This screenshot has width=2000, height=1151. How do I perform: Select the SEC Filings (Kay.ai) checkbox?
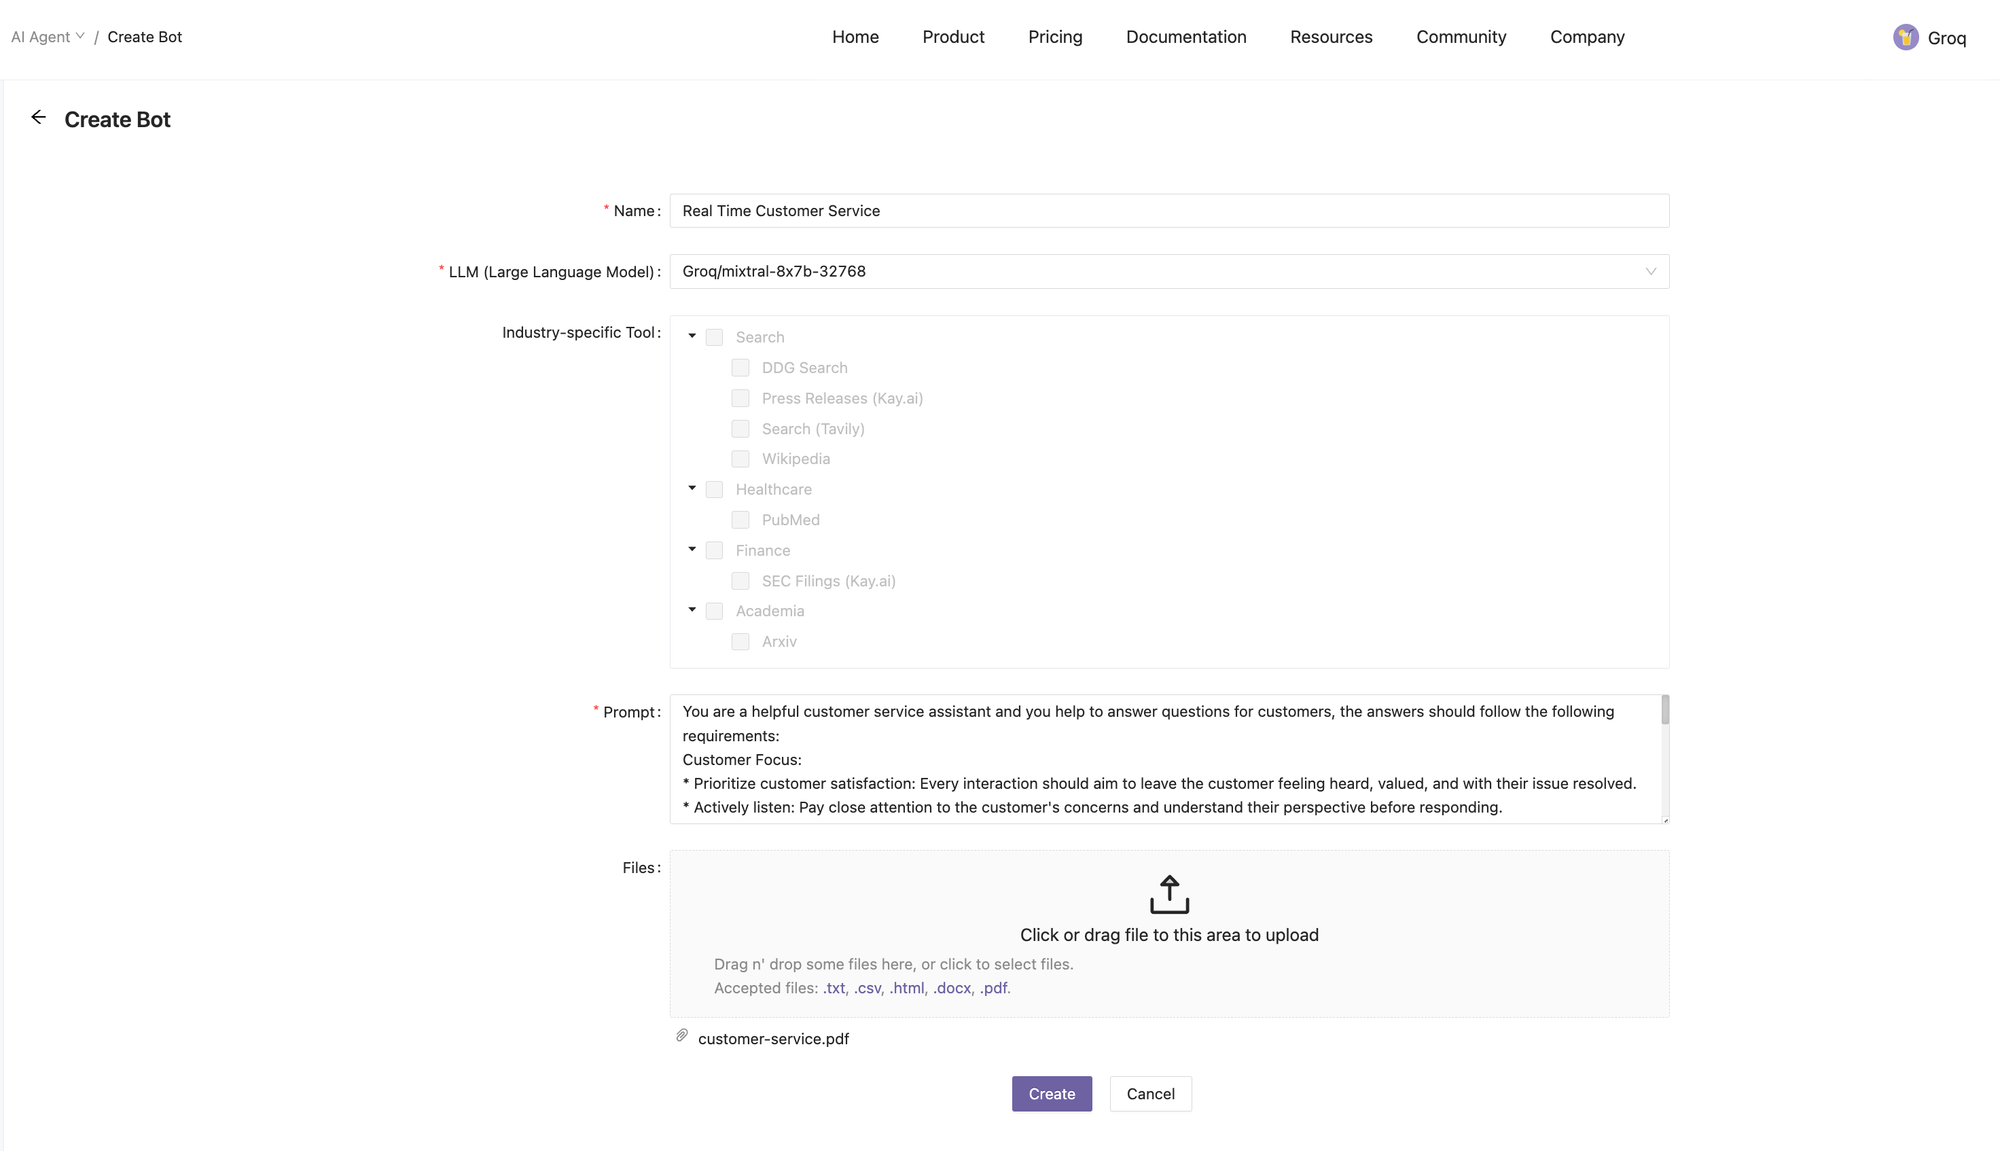click(740, 581)
